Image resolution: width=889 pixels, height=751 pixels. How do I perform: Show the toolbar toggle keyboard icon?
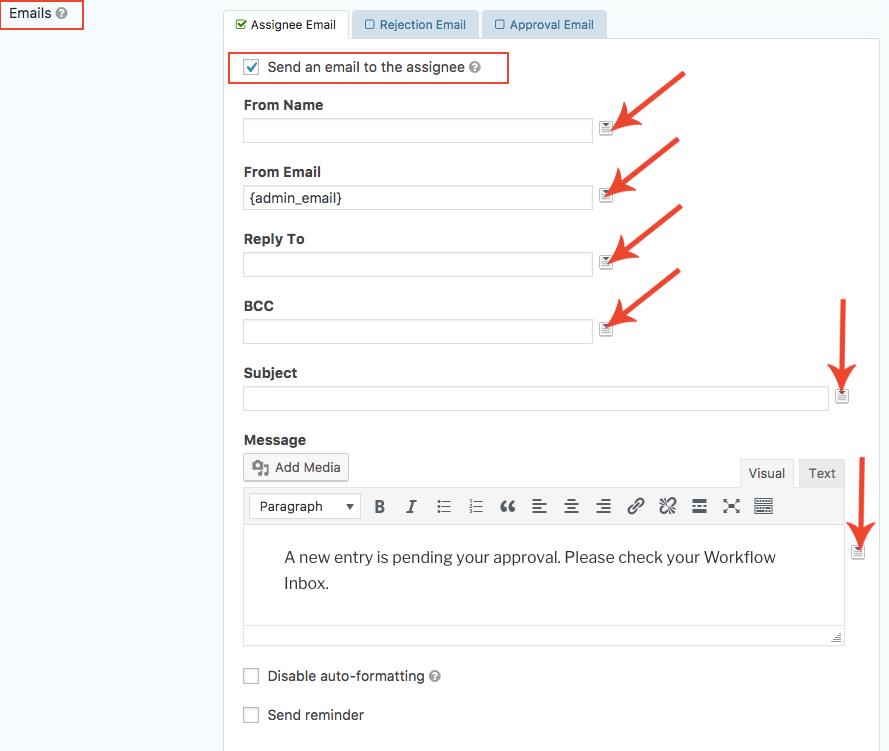763,507
